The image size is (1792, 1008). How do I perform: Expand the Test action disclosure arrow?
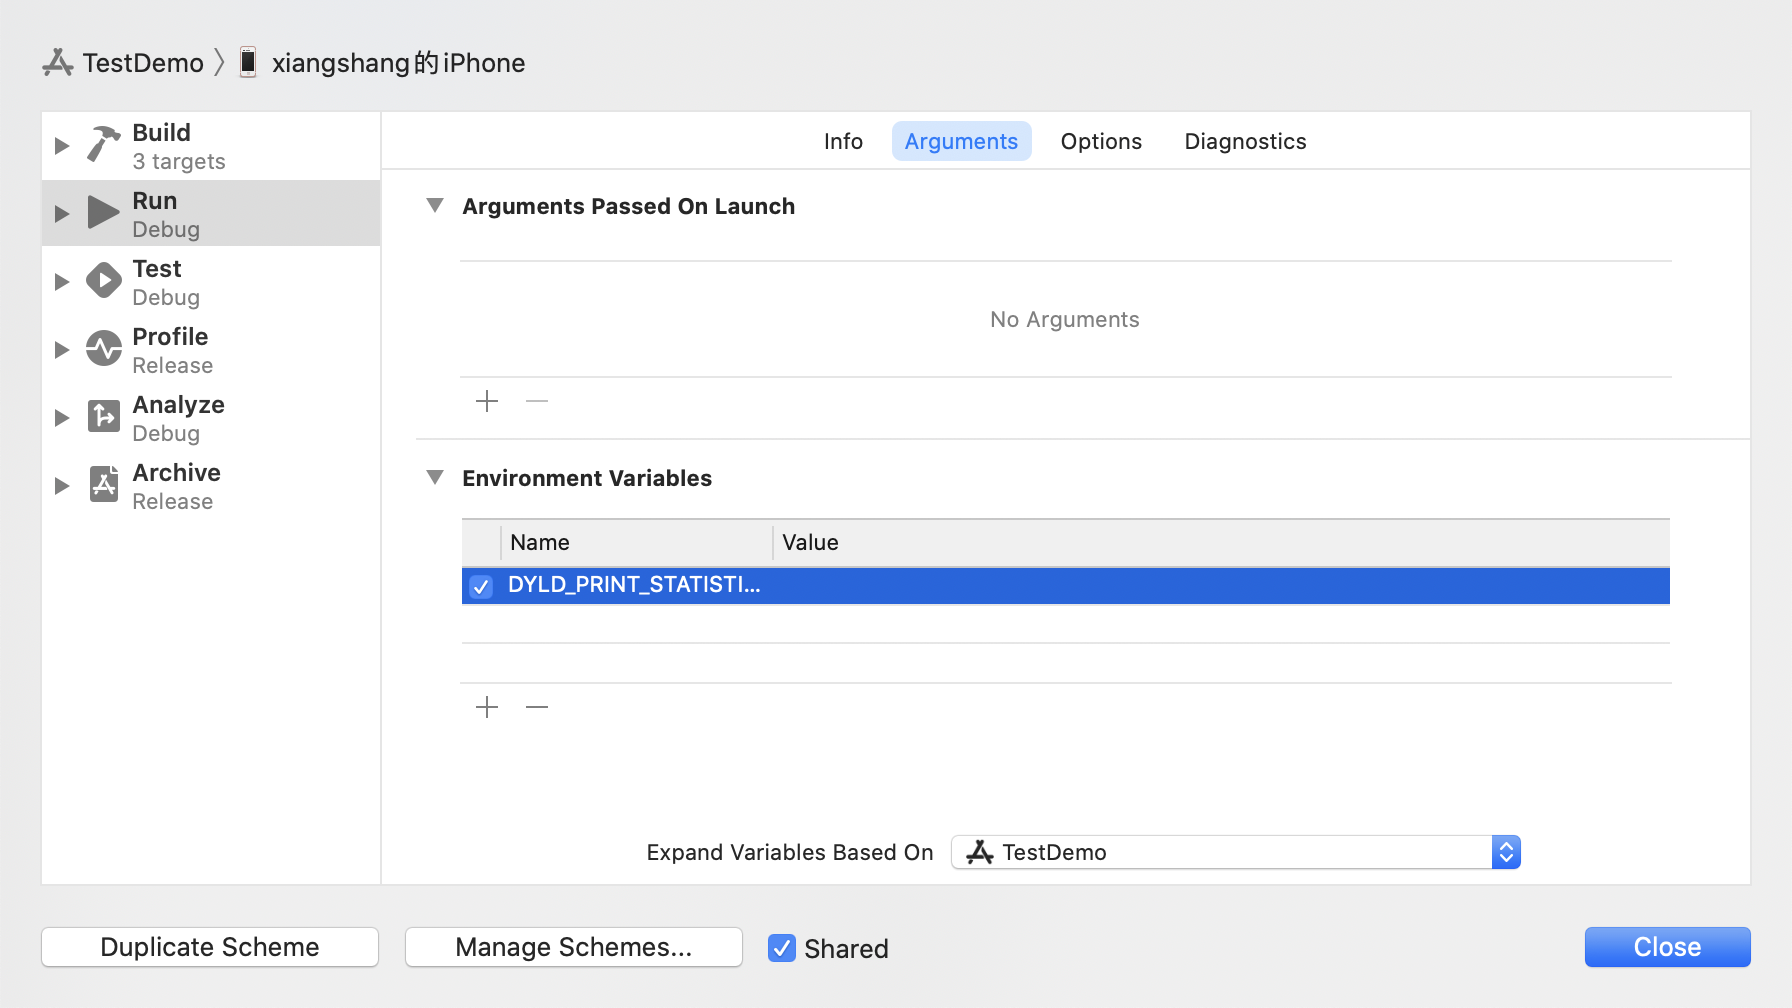[62, 282]
